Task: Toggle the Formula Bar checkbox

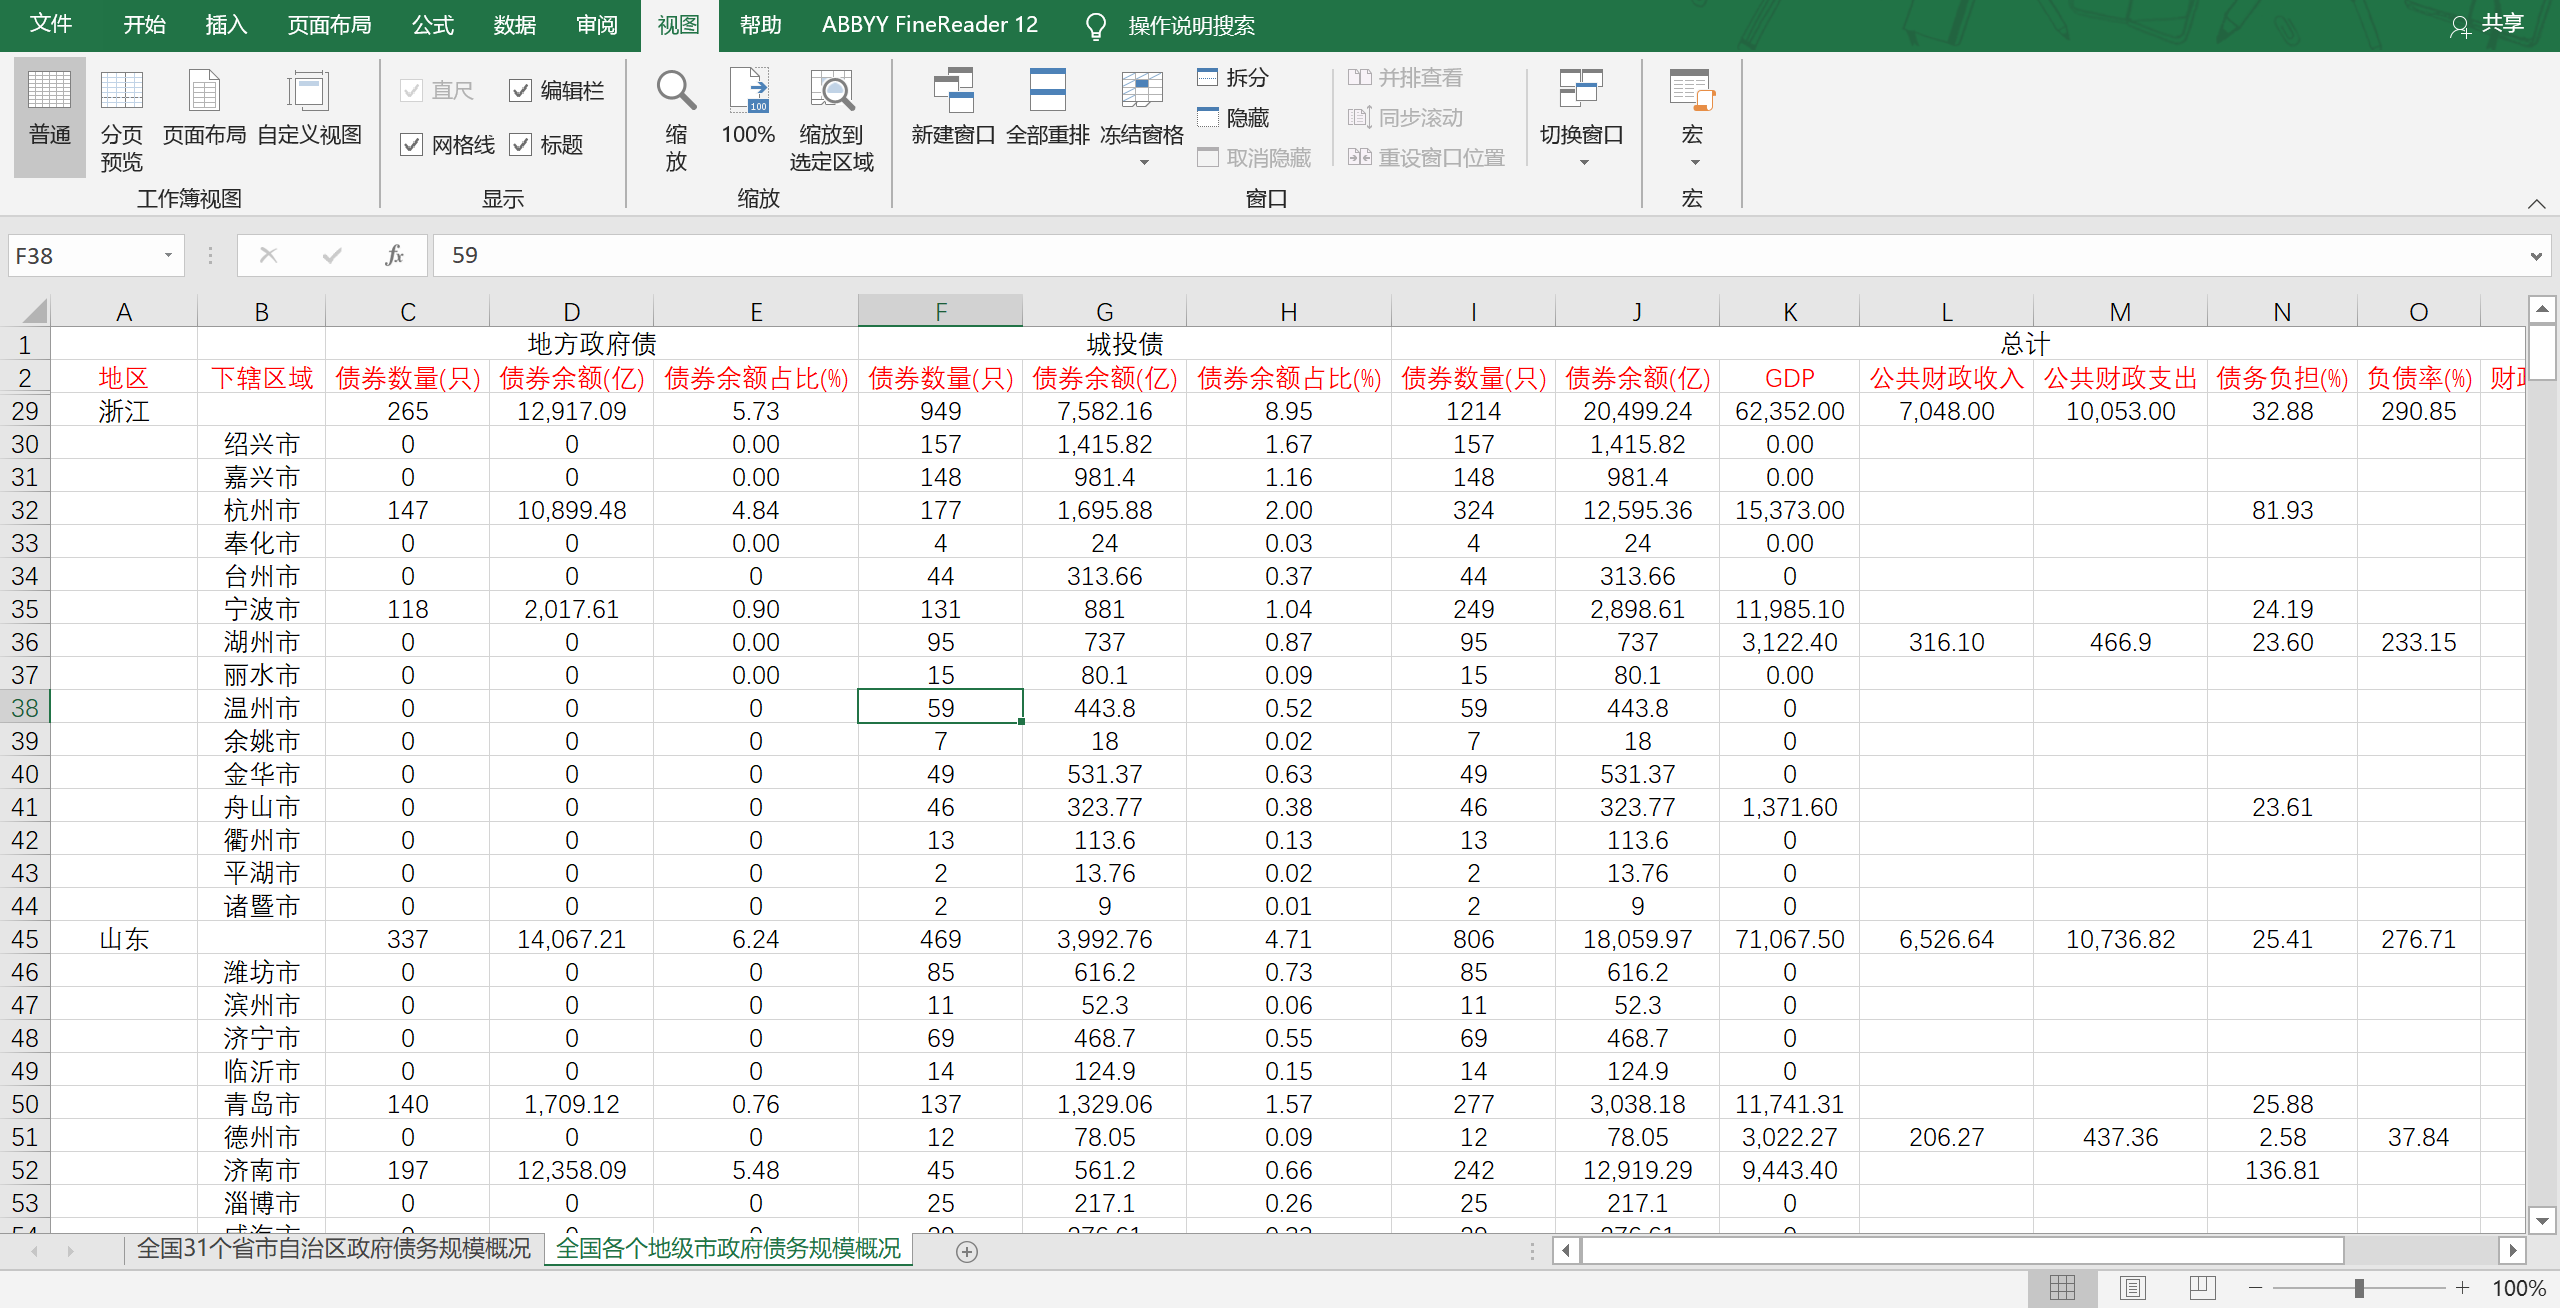Action: (x=521, y=91)
